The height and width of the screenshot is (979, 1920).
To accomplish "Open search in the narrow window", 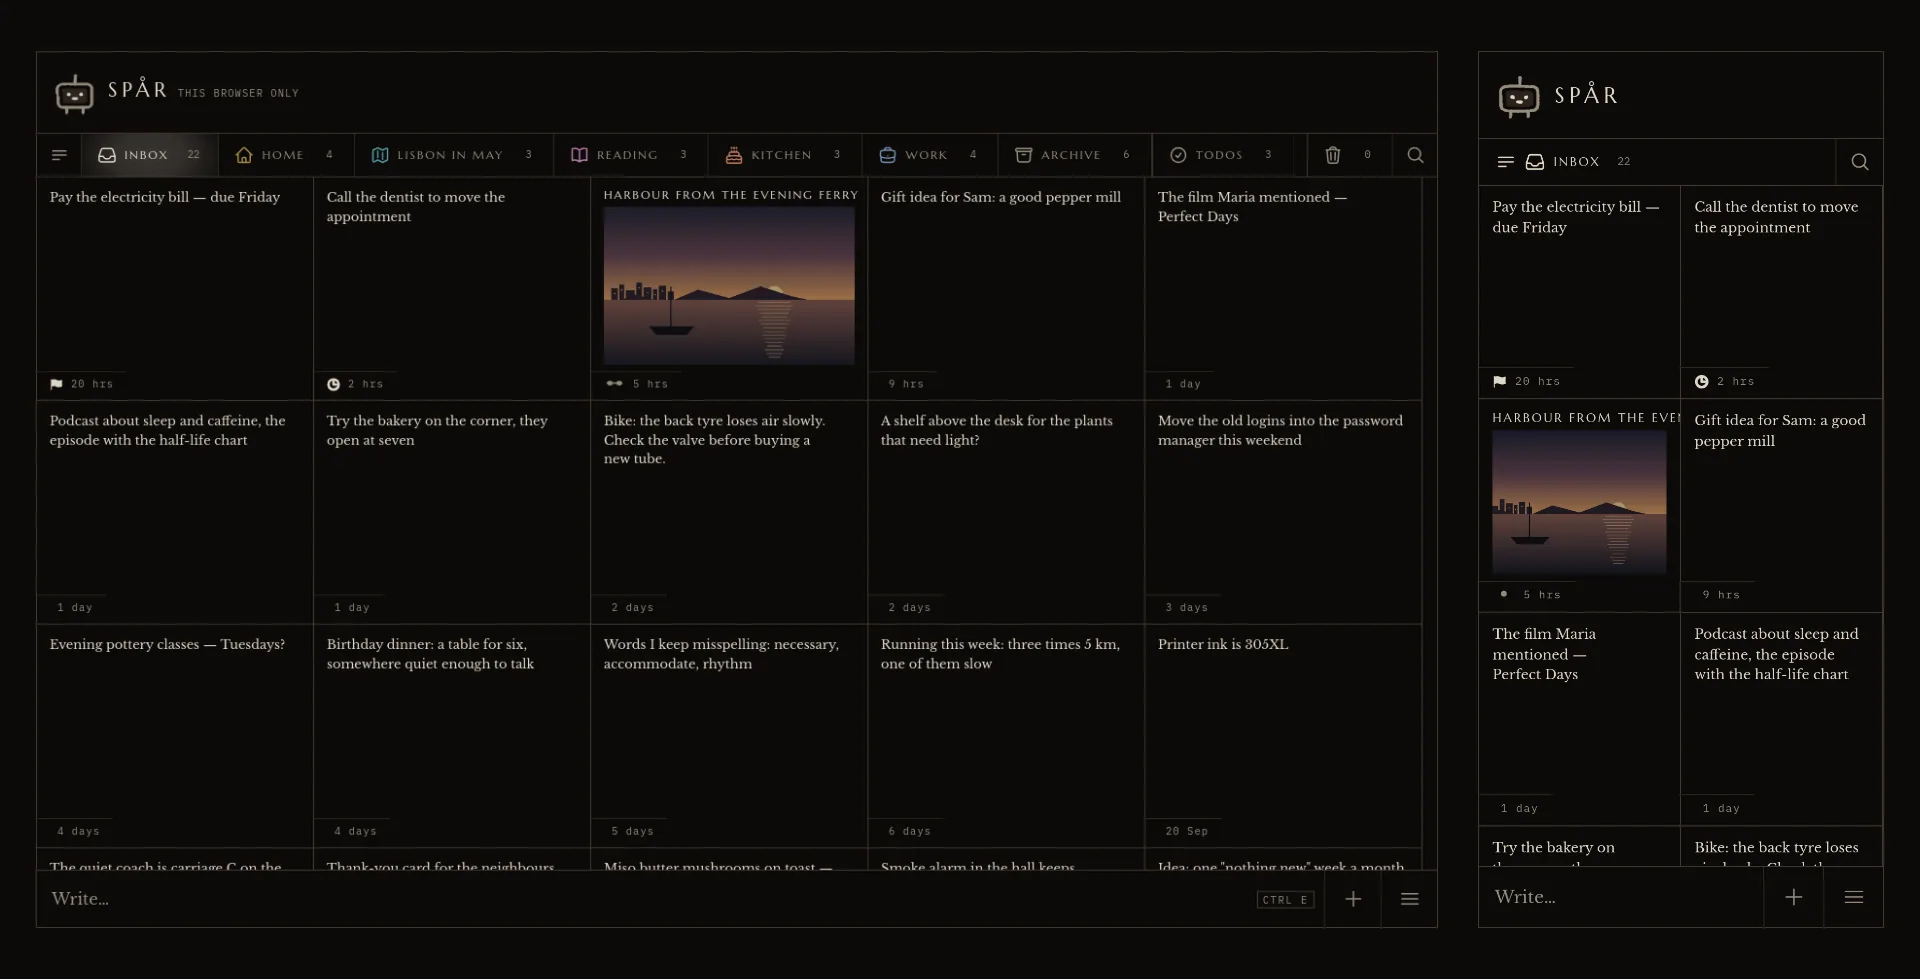I will 1860,162.
